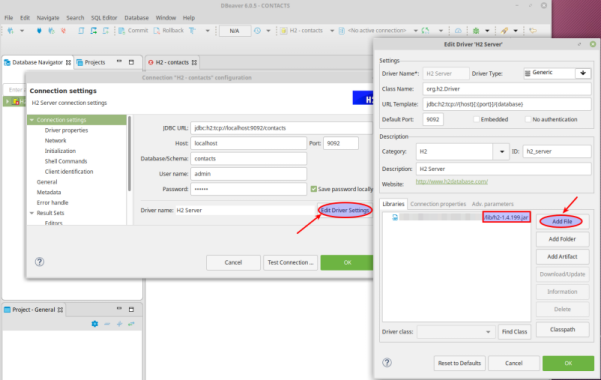Click the Commit toolbar button
This screenshot has width=601, height=380.
point(133,30)
